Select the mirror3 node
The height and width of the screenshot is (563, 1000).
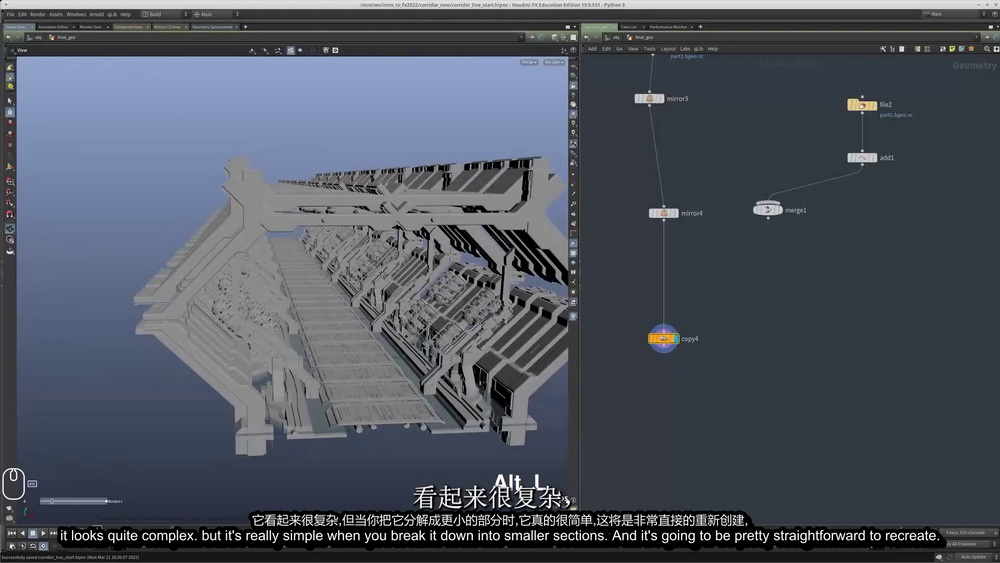point(649,99)
